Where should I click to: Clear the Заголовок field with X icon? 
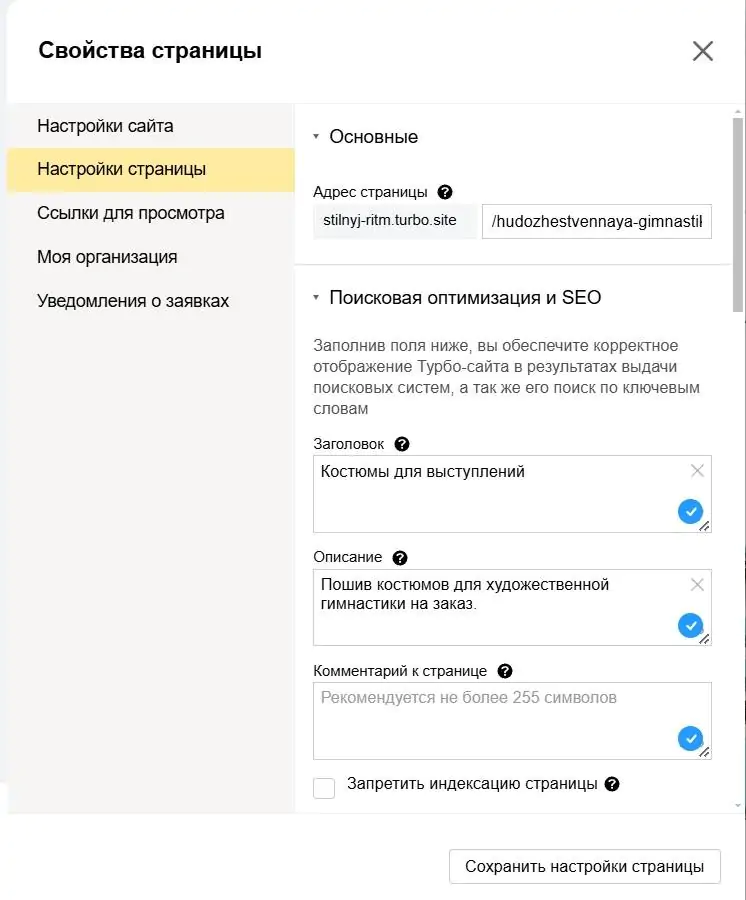(x=697, y=471)
